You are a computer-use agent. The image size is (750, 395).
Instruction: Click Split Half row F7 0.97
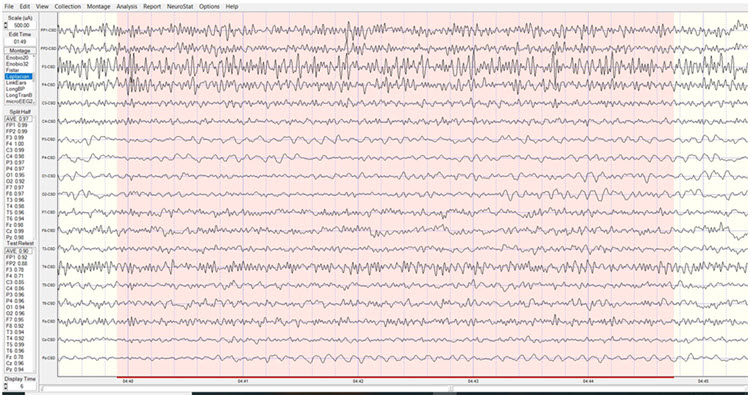(x=16, y=188)
